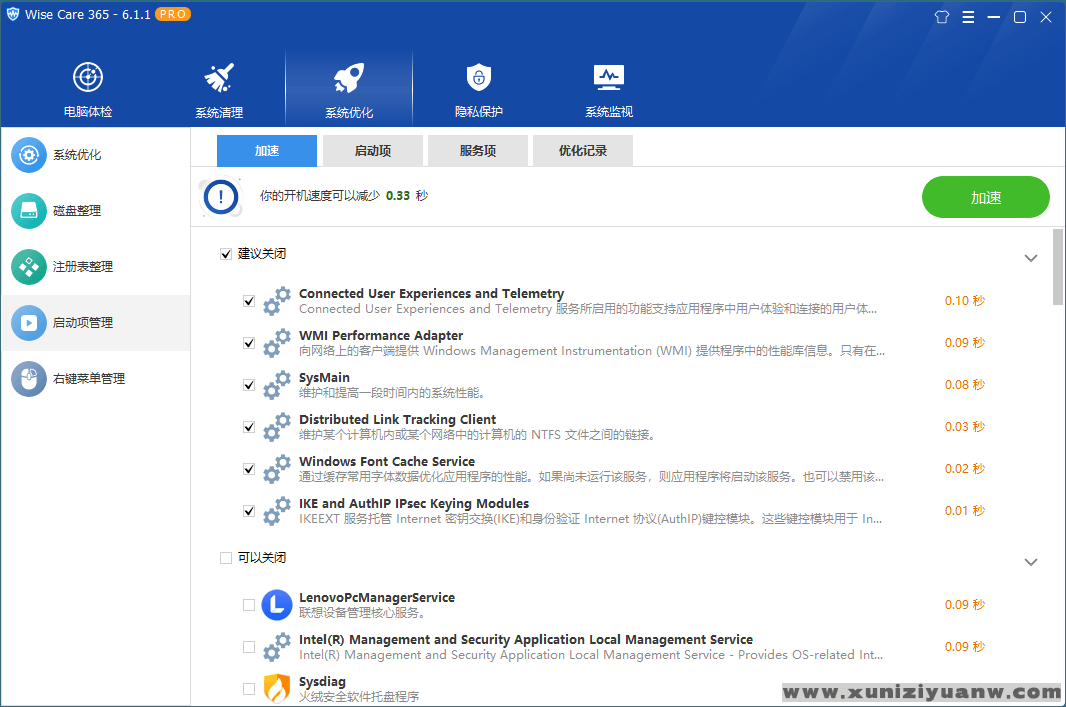Open the 系统清理 broom icon
The width and height of the screenshot is (1066, 707).
[219, 78]
